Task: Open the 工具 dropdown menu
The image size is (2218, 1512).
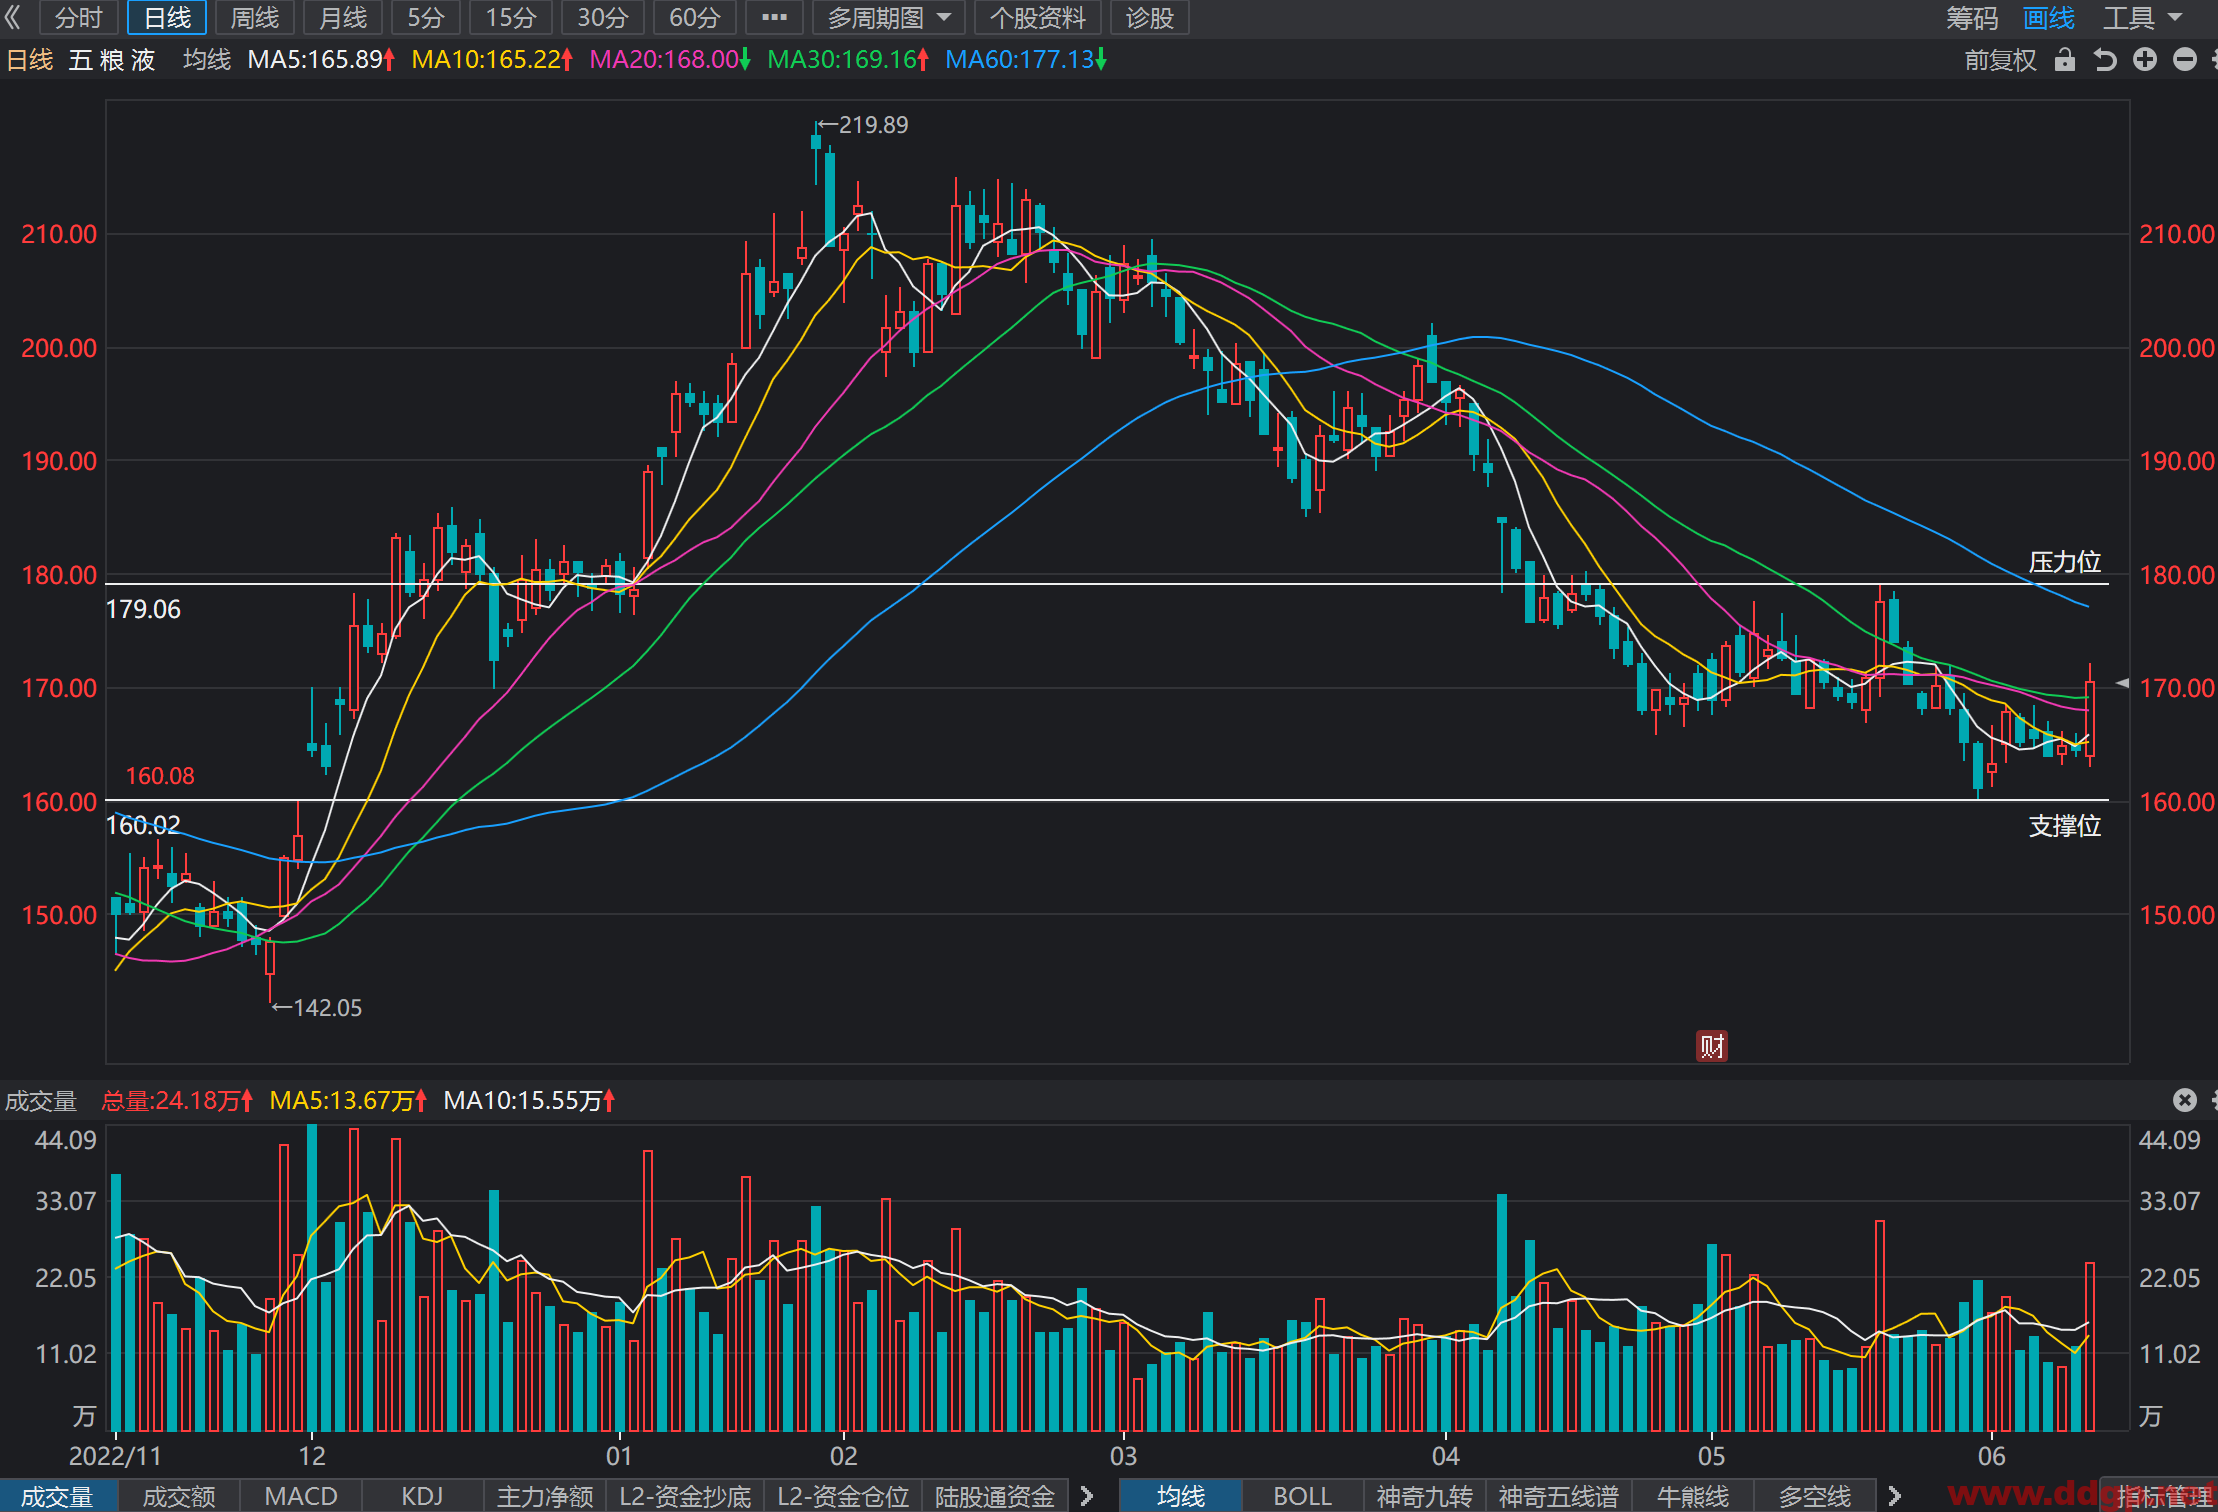Action: pos(2142,18)
